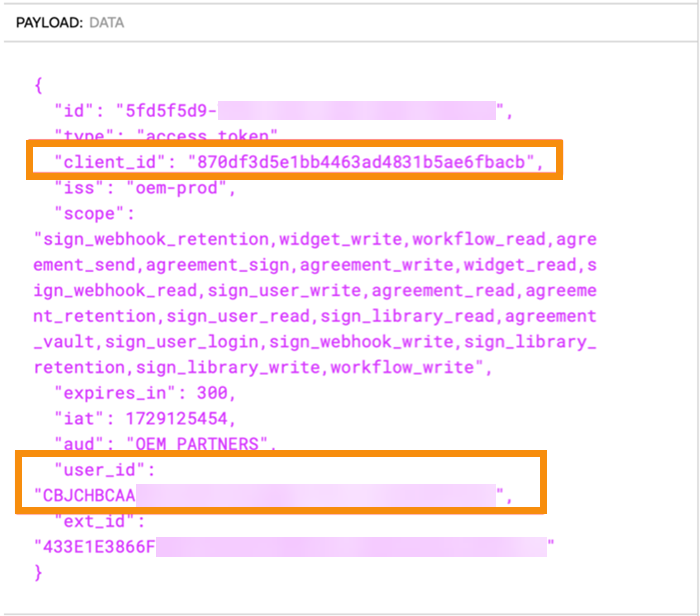Click the "ext_id" key
Screen dimensions: 700x616
(91, 521)
